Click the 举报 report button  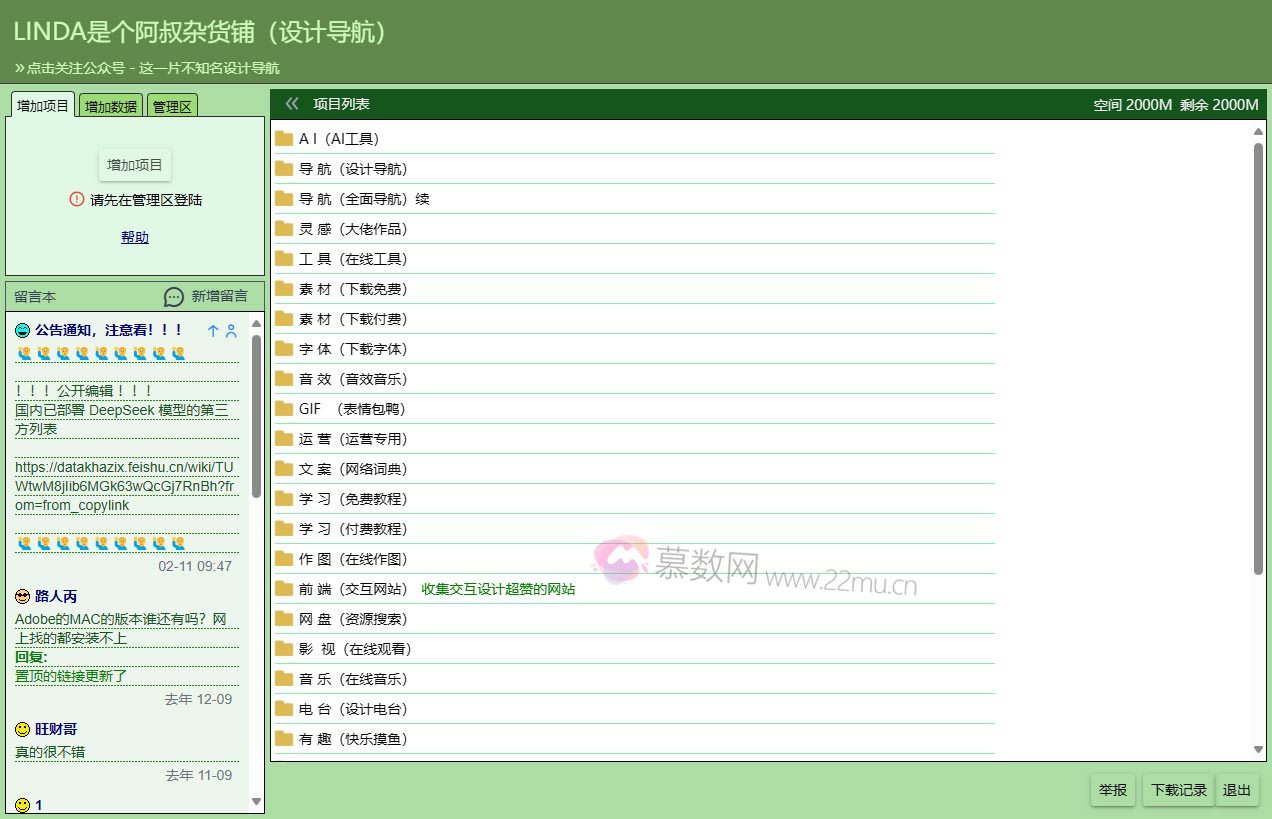pos(1113,790)
